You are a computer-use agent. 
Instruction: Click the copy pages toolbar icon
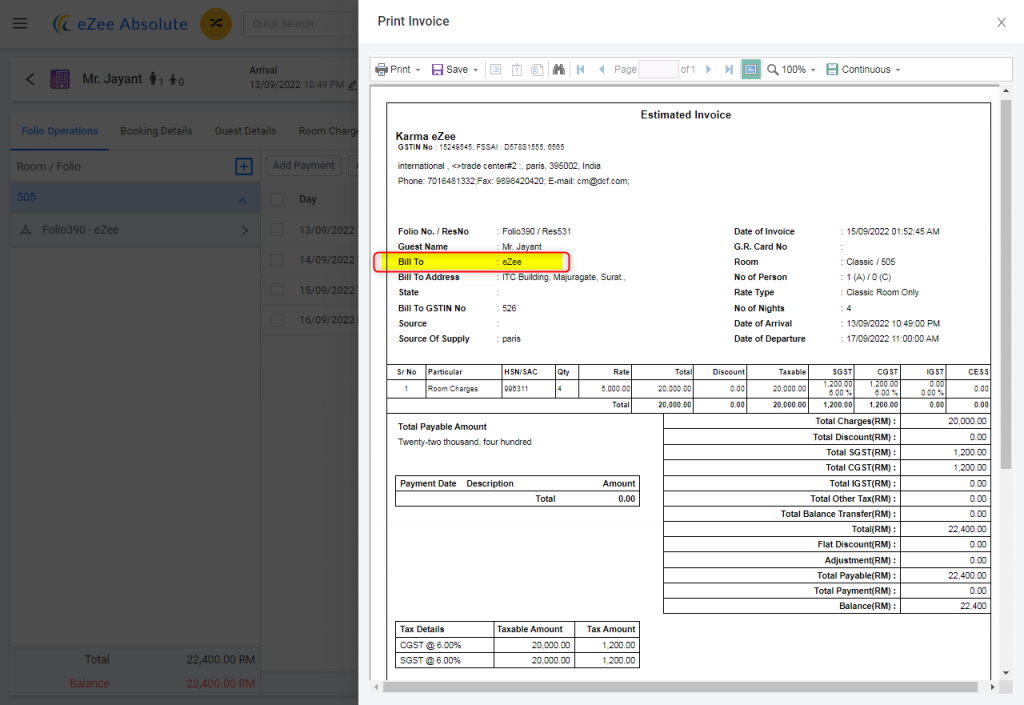point(537,69)
